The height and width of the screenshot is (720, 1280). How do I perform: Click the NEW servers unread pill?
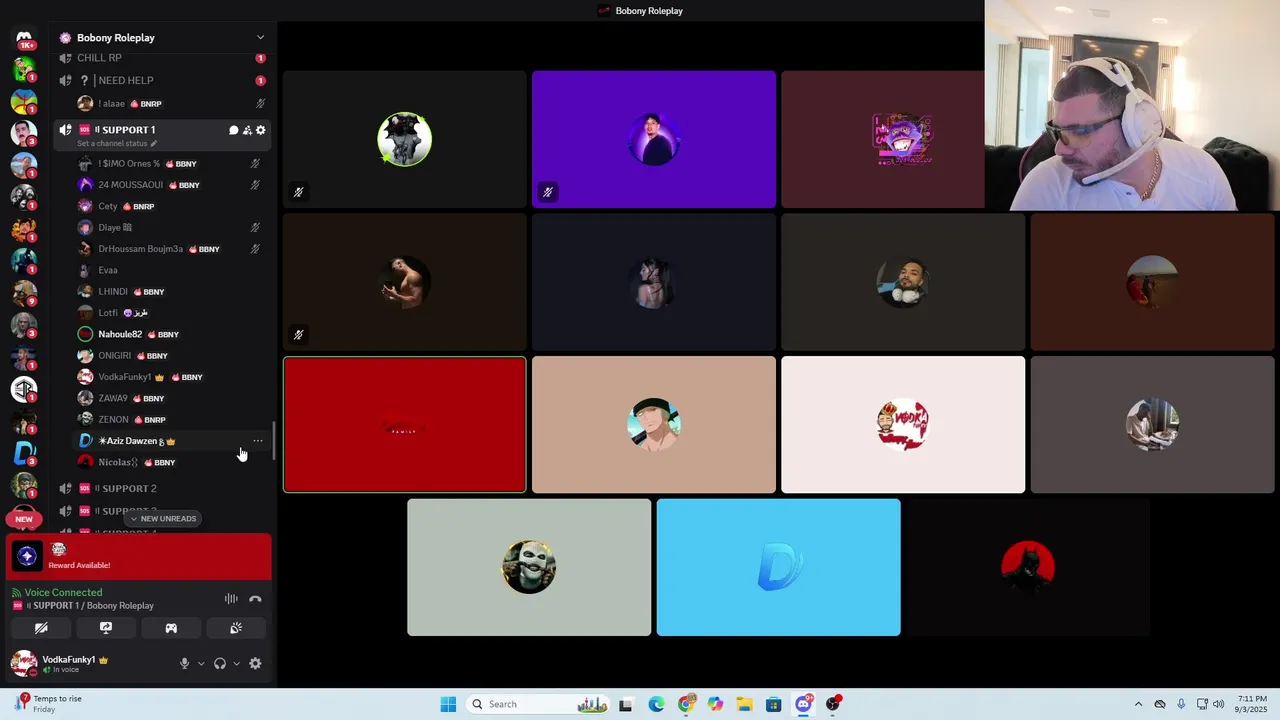click(x=24, y=519)
